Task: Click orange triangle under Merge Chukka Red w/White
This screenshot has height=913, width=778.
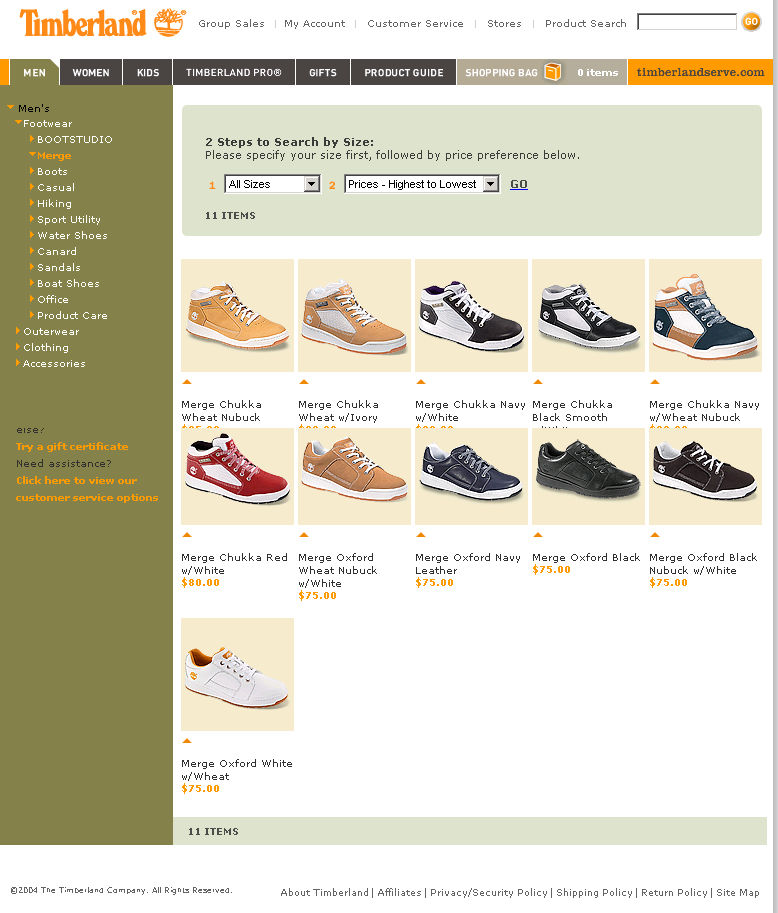Action: point(187,535)
